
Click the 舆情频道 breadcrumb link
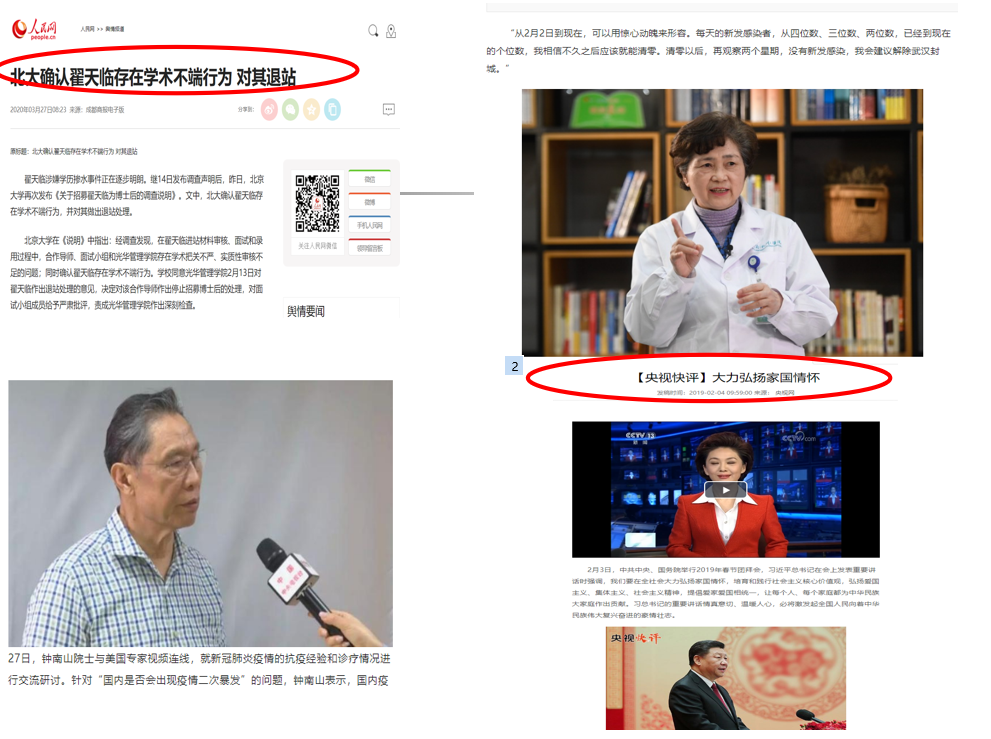click(114, 31)
